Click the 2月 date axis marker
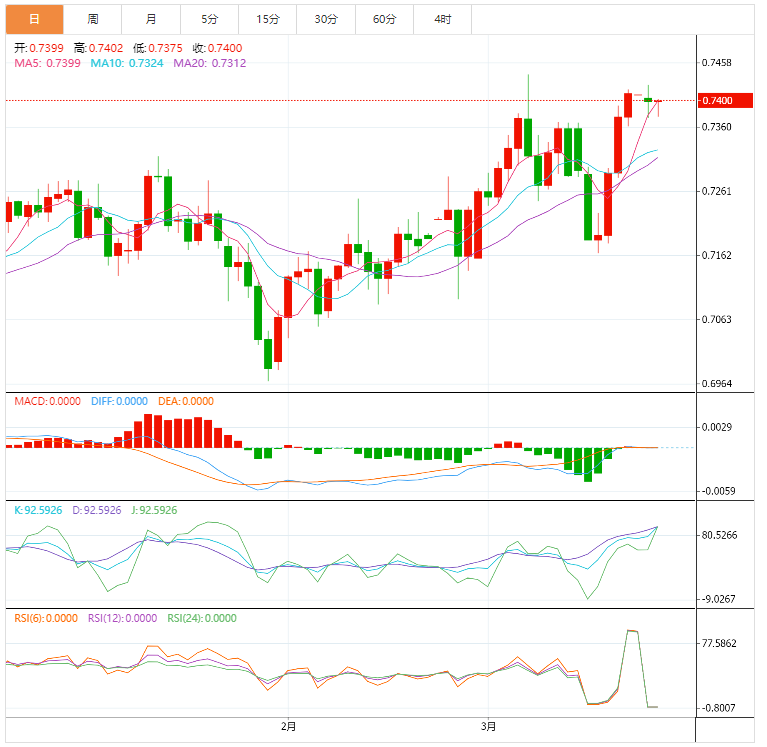Screen dimensions: 767x747 [x=288, y=725]
